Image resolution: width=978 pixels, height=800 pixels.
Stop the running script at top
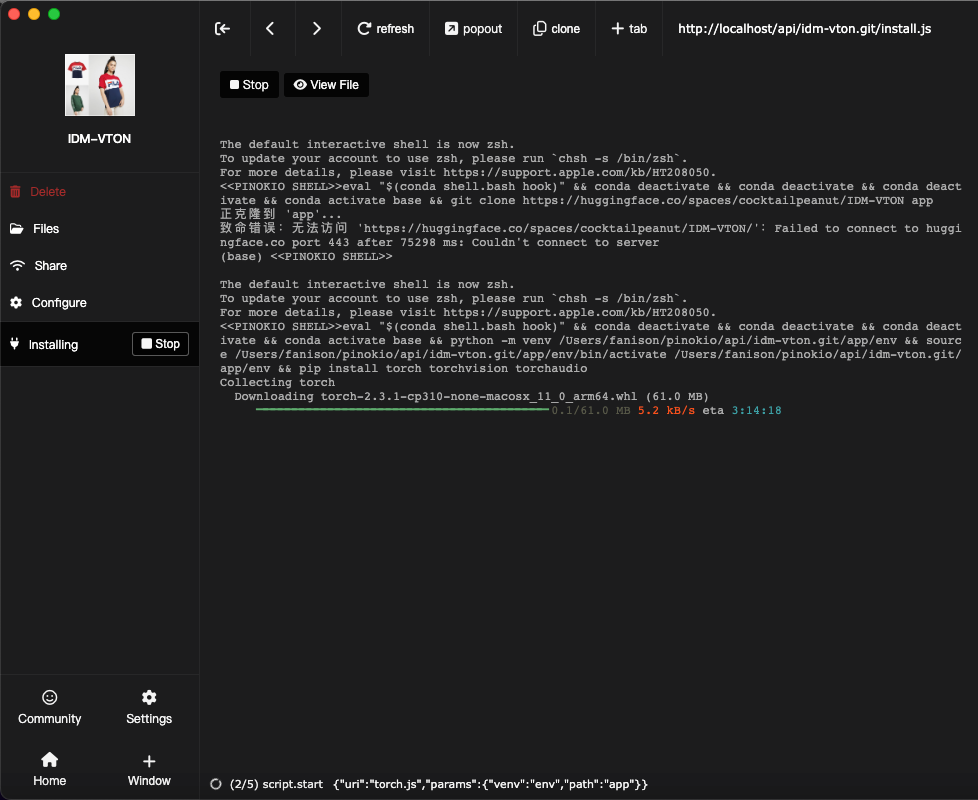[249, 85]
